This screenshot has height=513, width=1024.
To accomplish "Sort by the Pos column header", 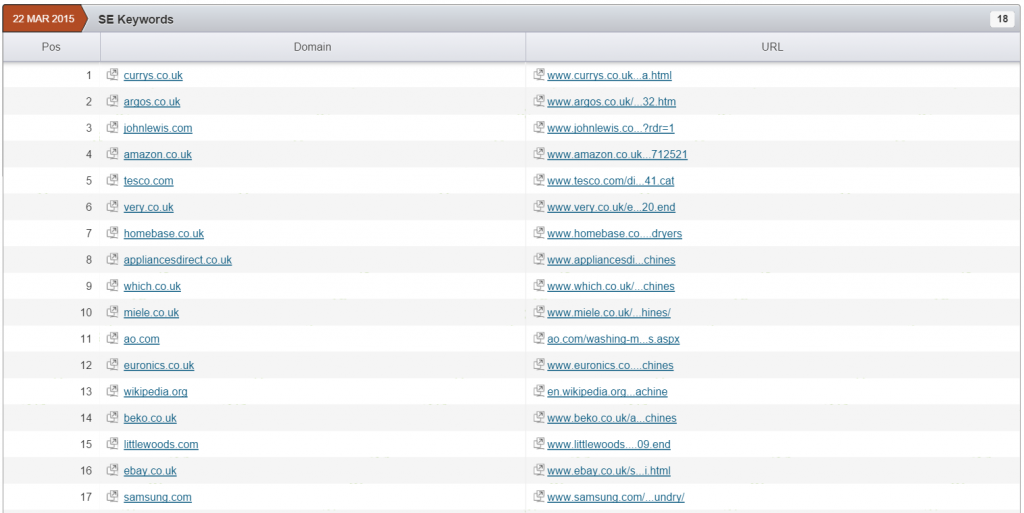I will (x=51, y=47).
